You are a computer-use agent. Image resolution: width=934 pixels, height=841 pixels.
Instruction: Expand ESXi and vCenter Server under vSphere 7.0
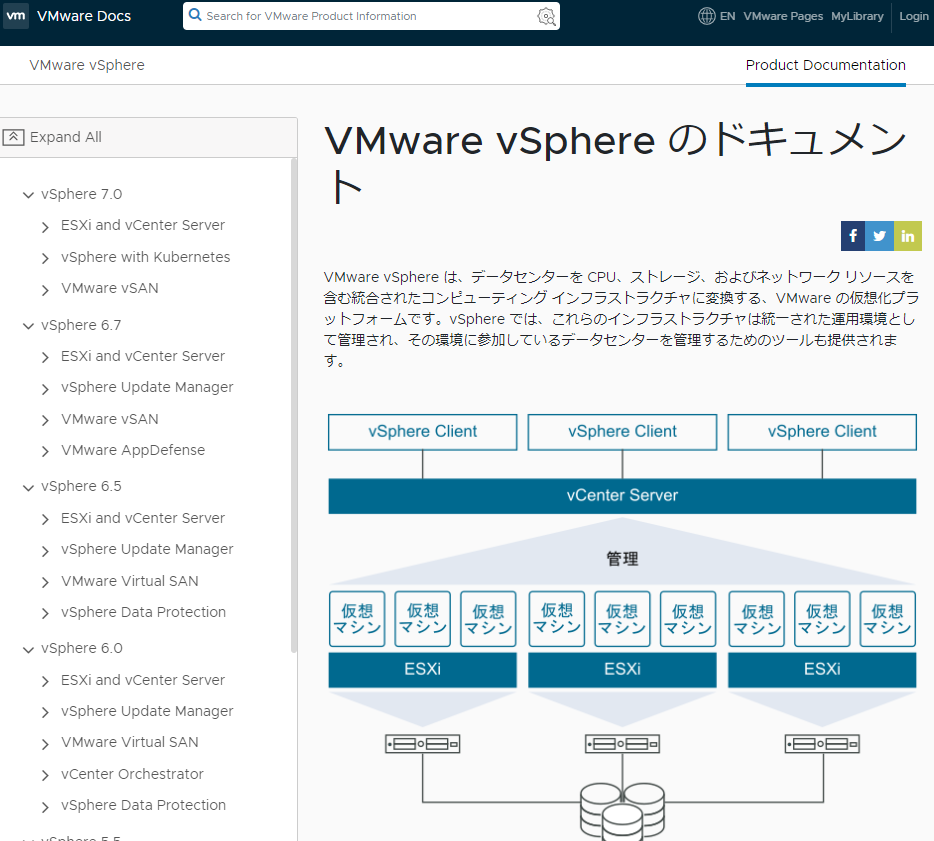click(45, 227)
